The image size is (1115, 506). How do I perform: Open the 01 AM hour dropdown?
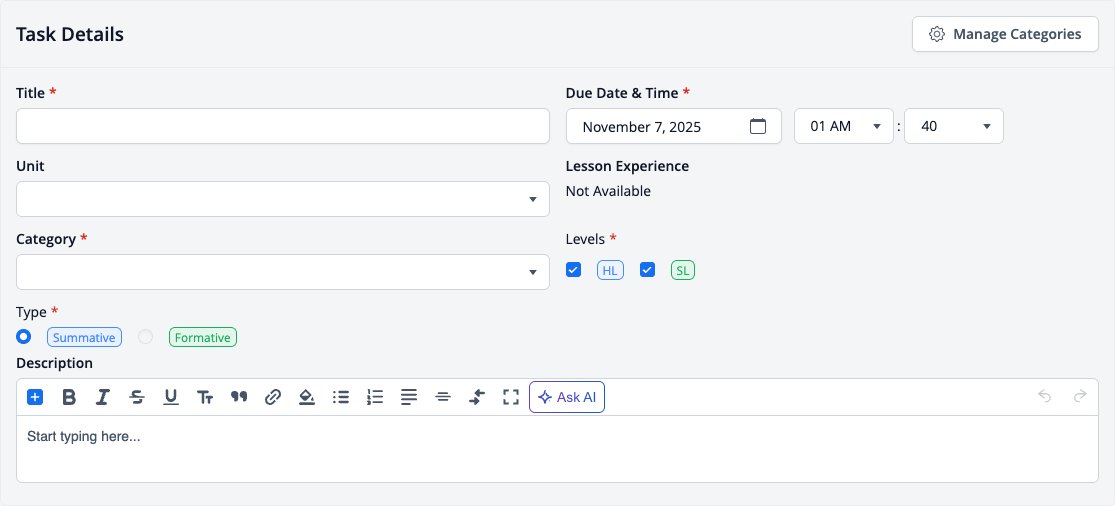pos(844,126)
